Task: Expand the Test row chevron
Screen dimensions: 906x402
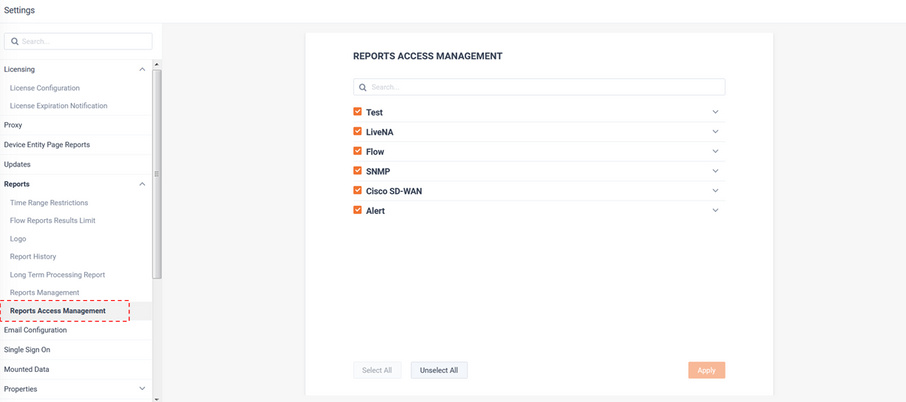Action: click(715, 112)
